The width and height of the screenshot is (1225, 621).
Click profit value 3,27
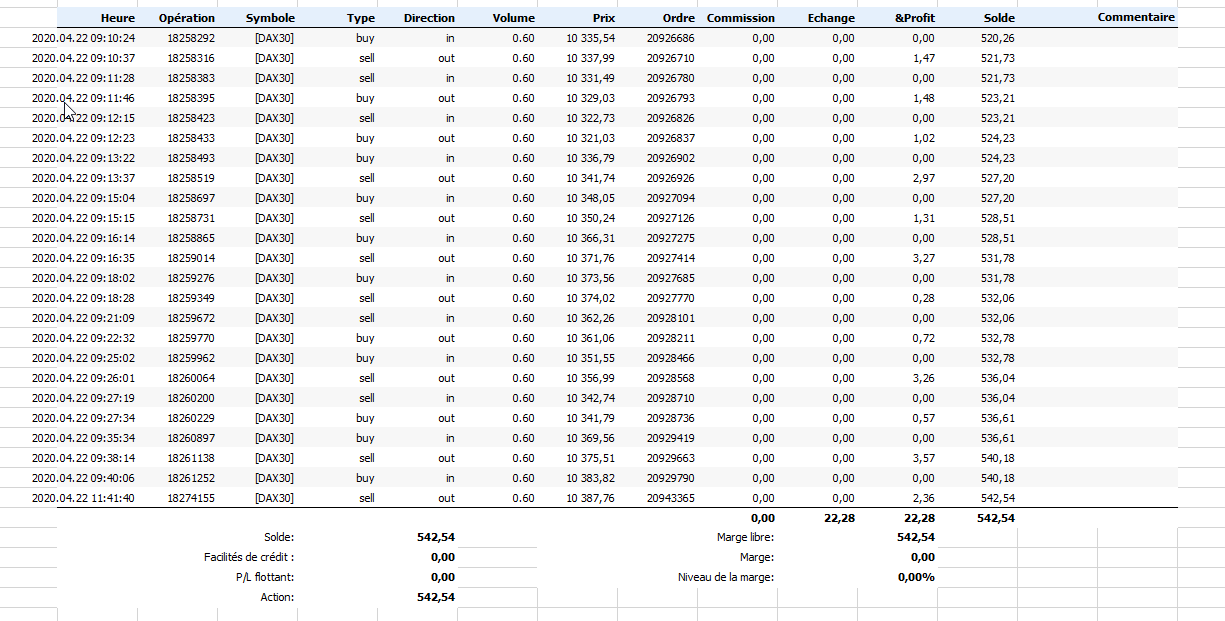[924, 258]
